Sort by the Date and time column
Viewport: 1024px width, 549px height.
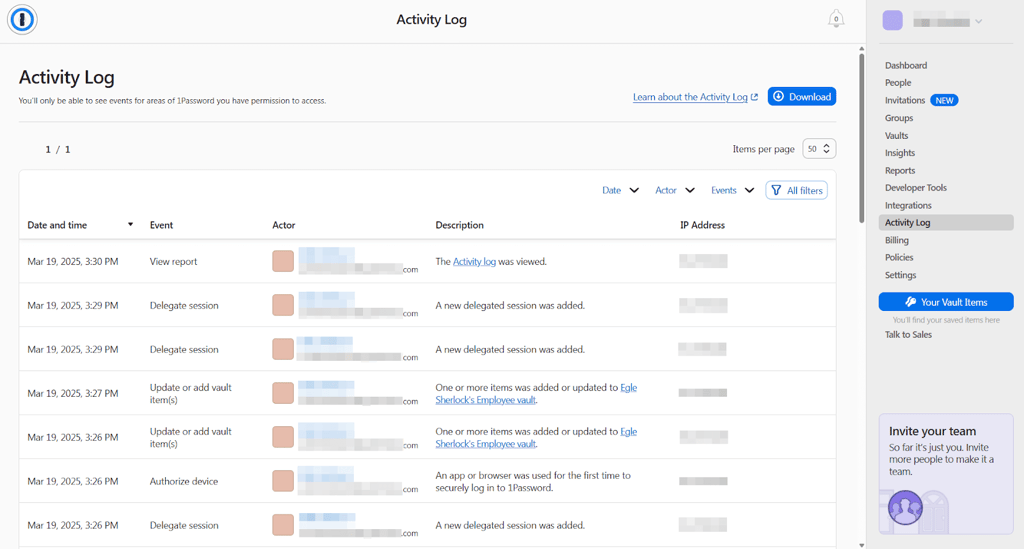pos(80,225)
